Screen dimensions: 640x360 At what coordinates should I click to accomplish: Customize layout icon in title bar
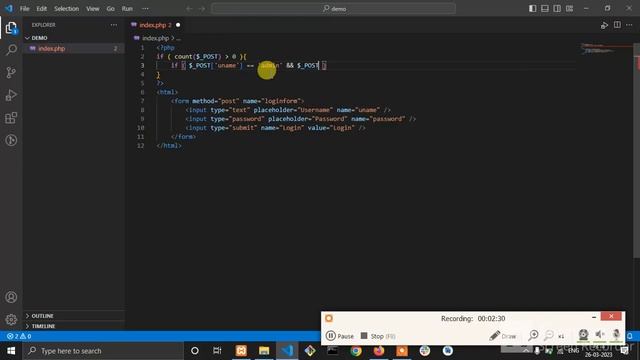pos(569,9)
